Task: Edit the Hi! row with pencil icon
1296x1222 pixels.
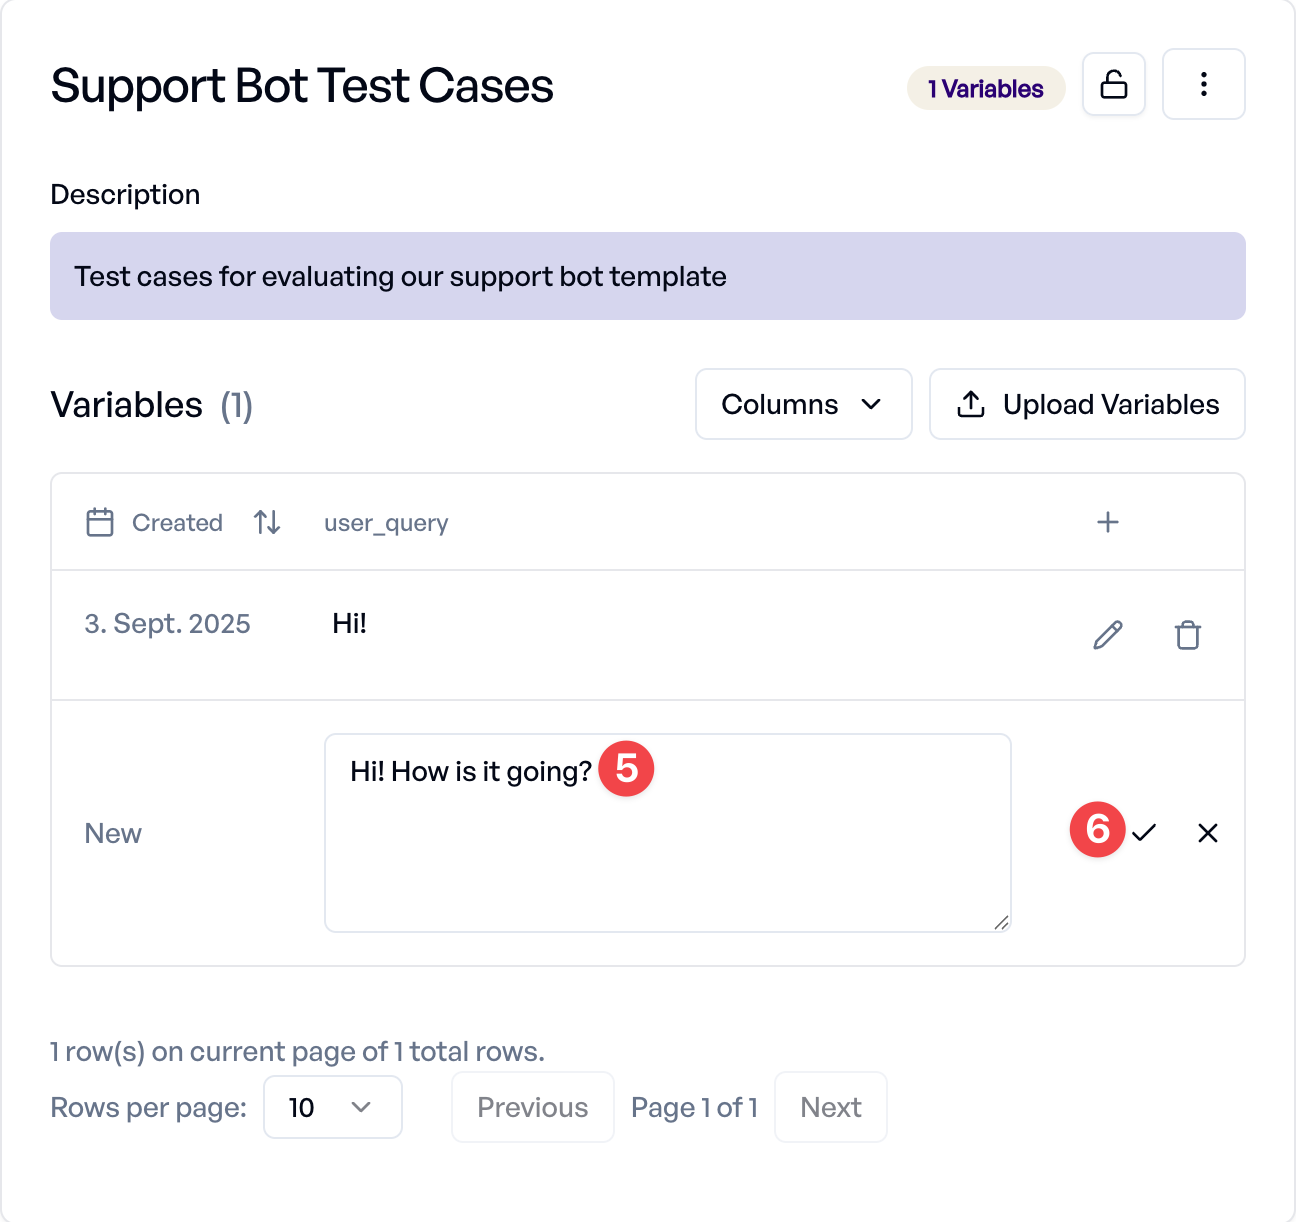Action: pos(1108,635)
